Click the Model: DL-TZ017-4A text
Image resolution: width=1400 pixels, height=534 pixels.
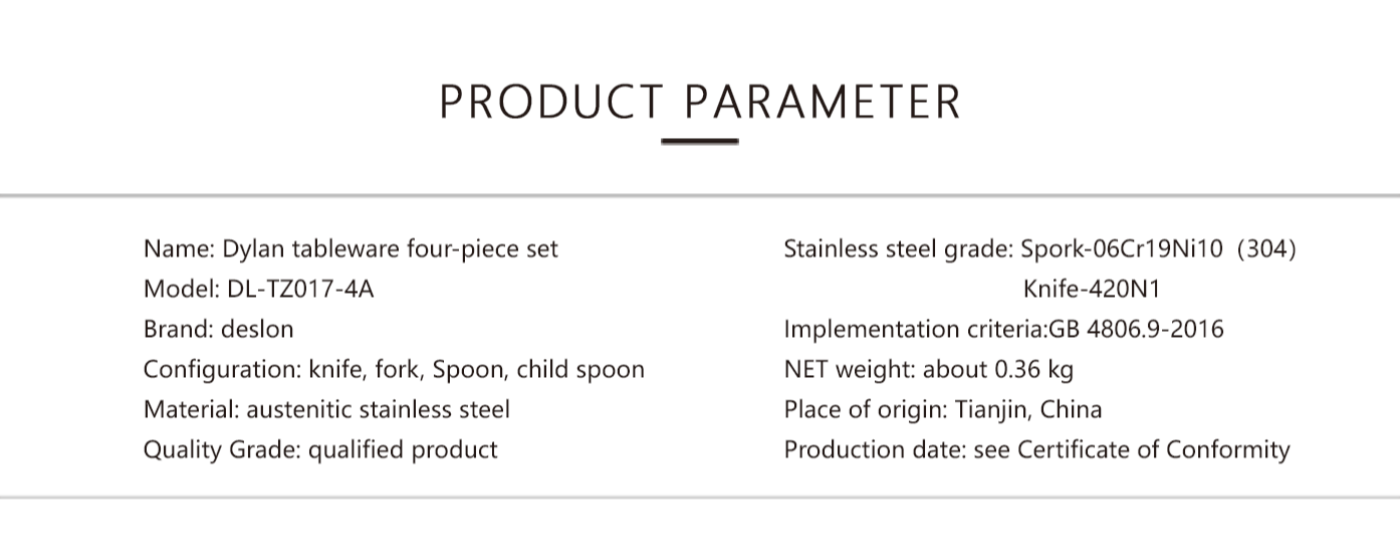point(260,289)
